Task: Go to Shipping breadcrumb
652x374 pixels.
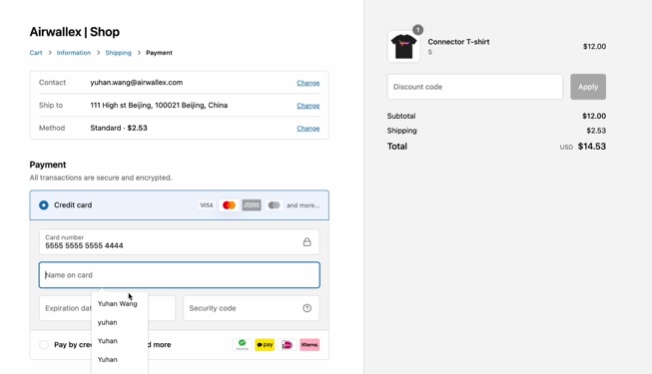Action: coord(118,53)
